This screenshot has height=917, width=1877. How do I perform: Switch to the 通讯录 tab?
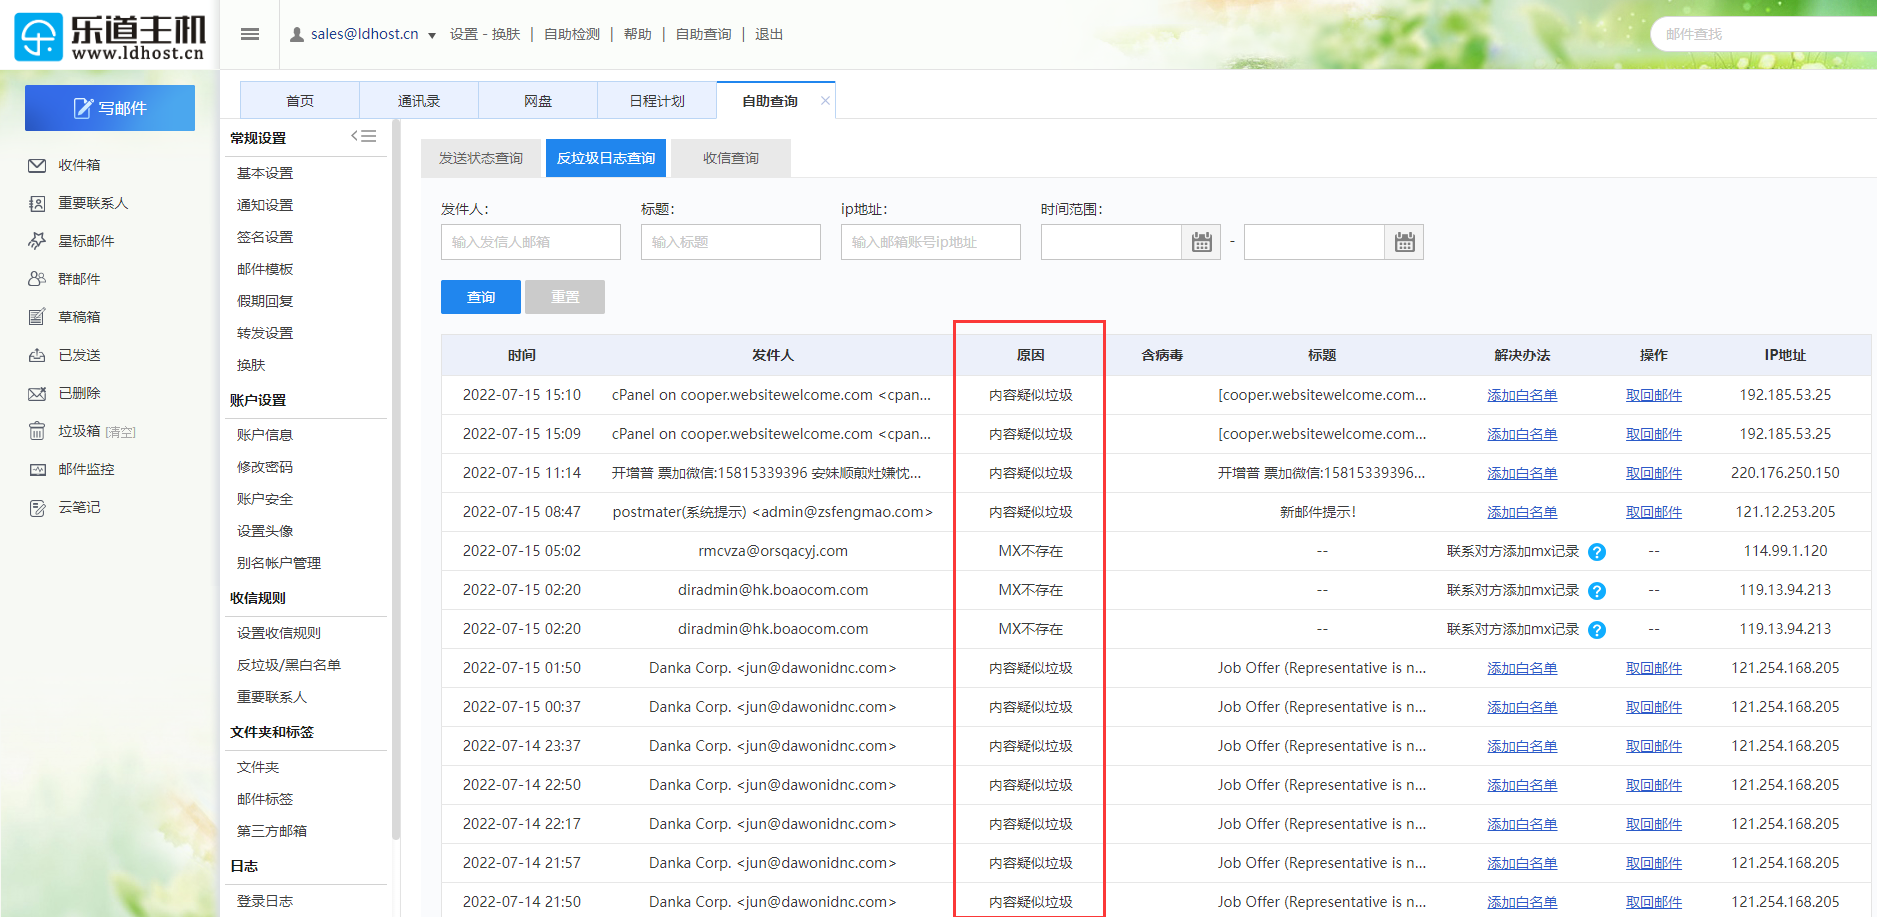[x=419, y=101]
